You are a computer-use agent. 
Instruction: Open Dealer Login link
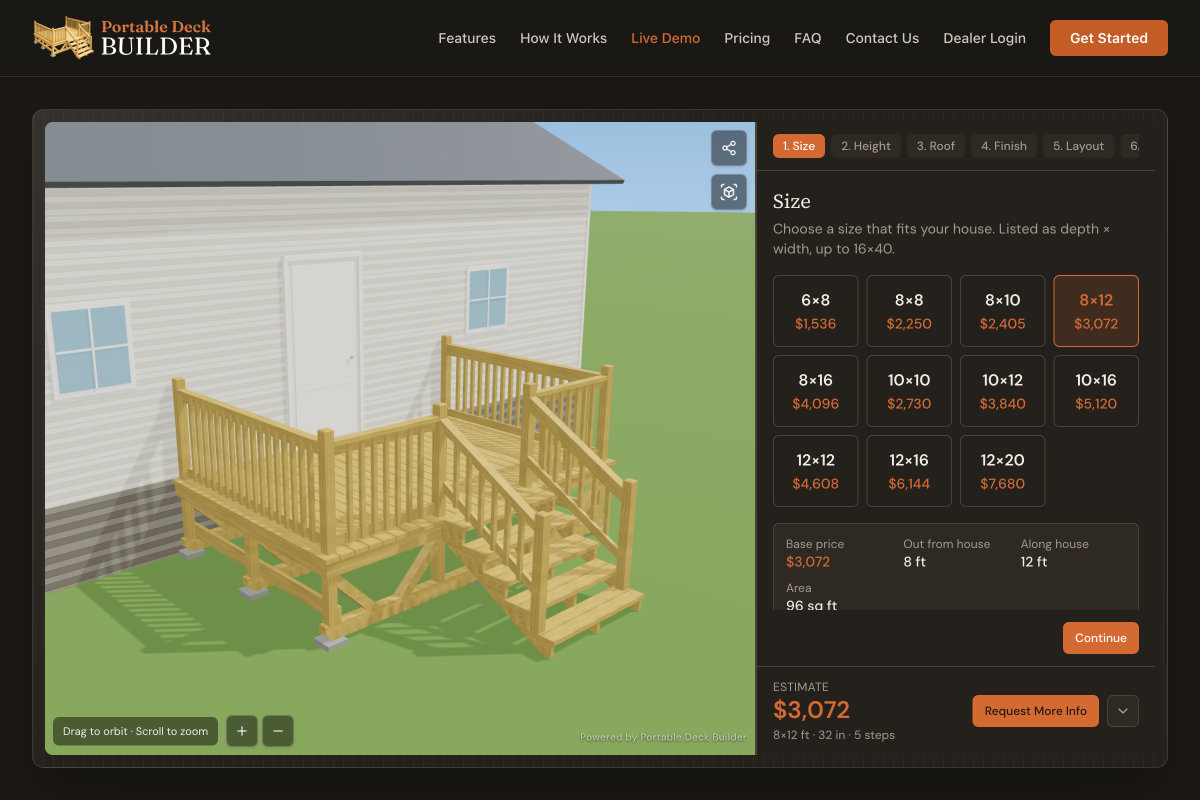pos(984,38)
